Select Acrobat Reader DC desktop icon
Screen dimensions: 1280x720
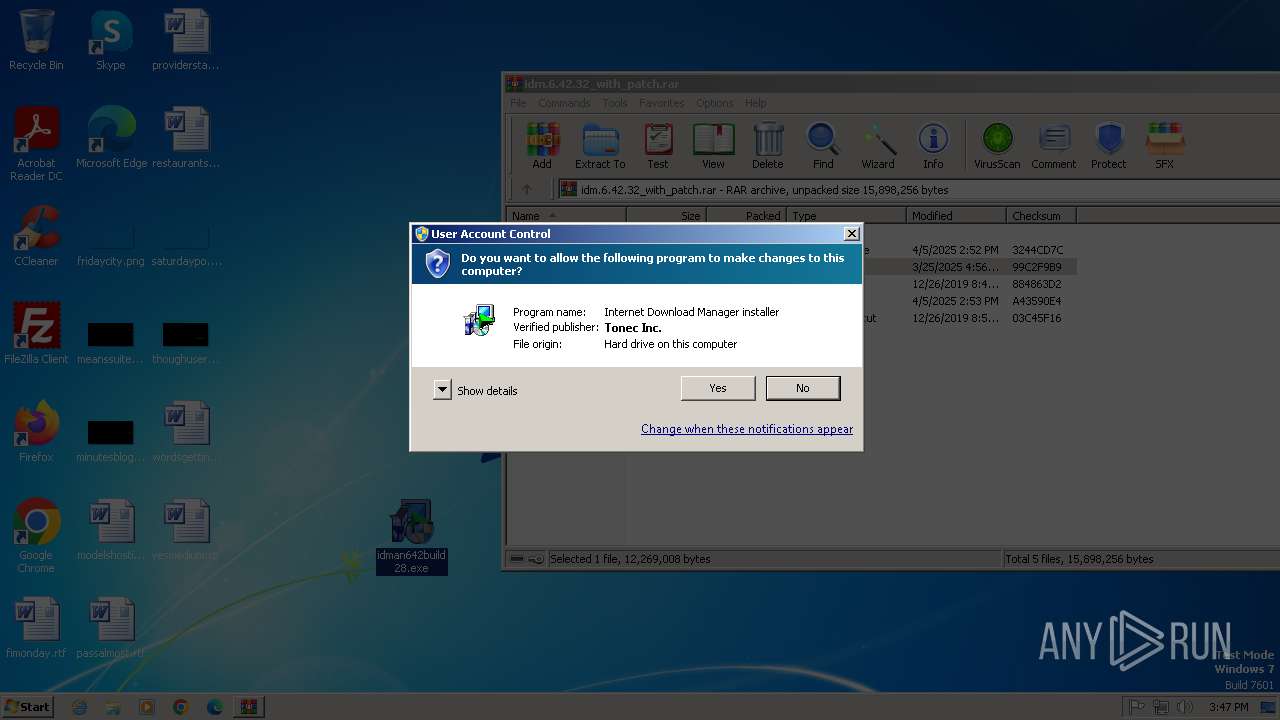click(x=36, y=145)
